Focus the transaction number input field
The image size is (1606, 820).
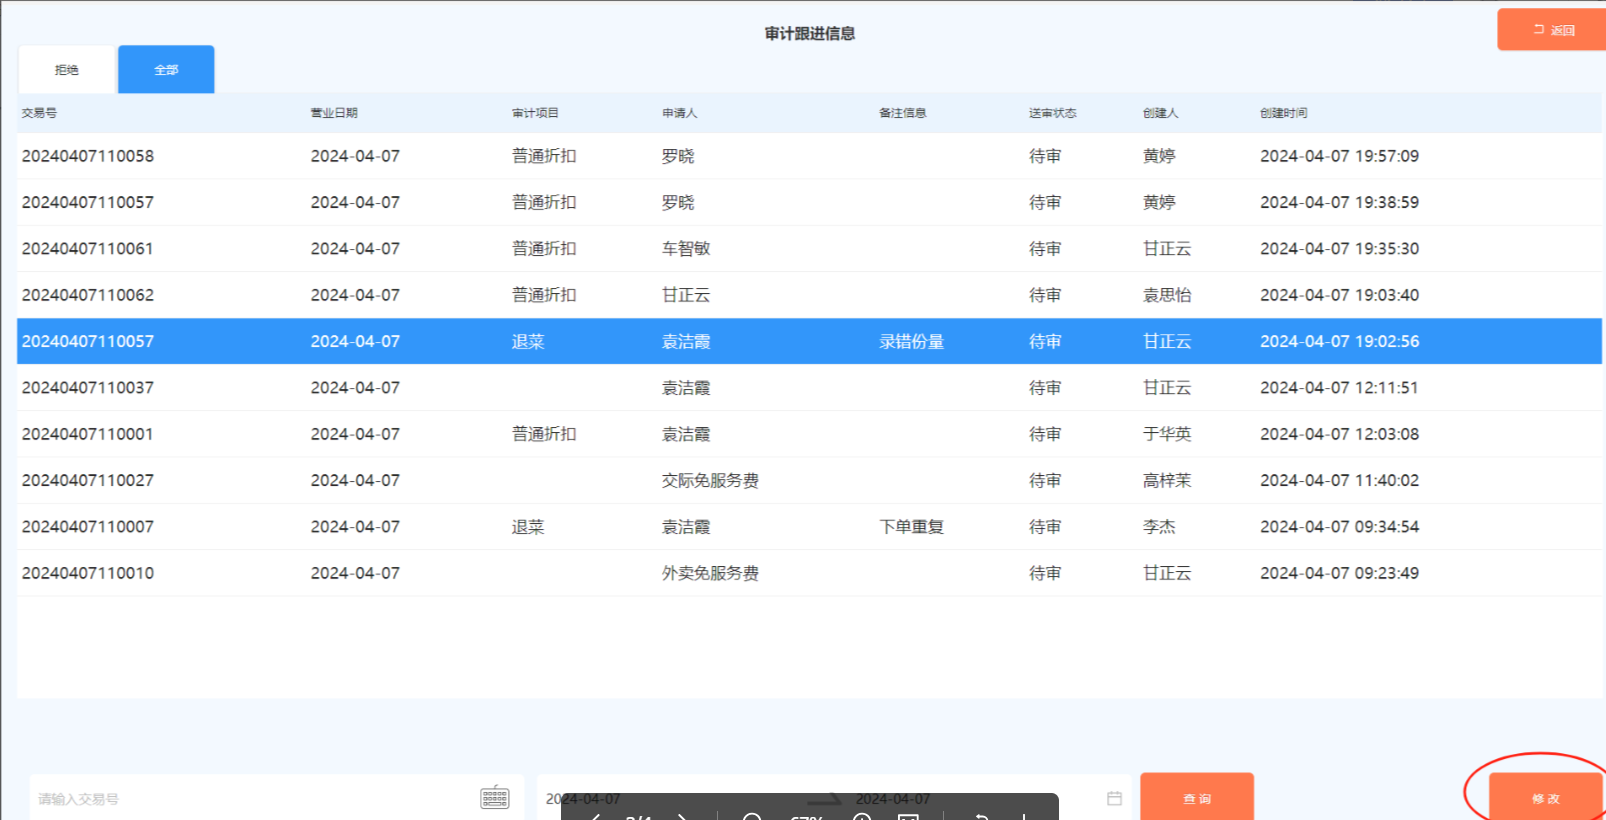[x=250, y=798]
